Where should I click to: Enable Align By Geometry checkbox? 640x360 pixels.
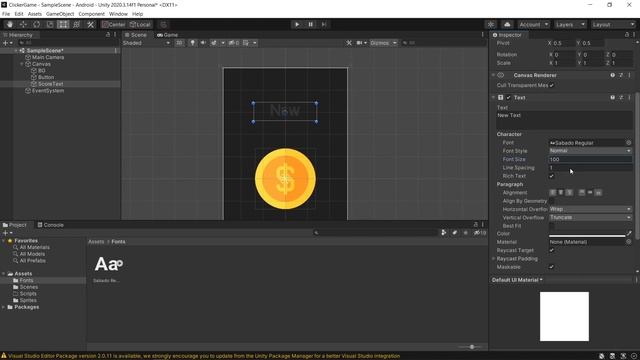552,201
